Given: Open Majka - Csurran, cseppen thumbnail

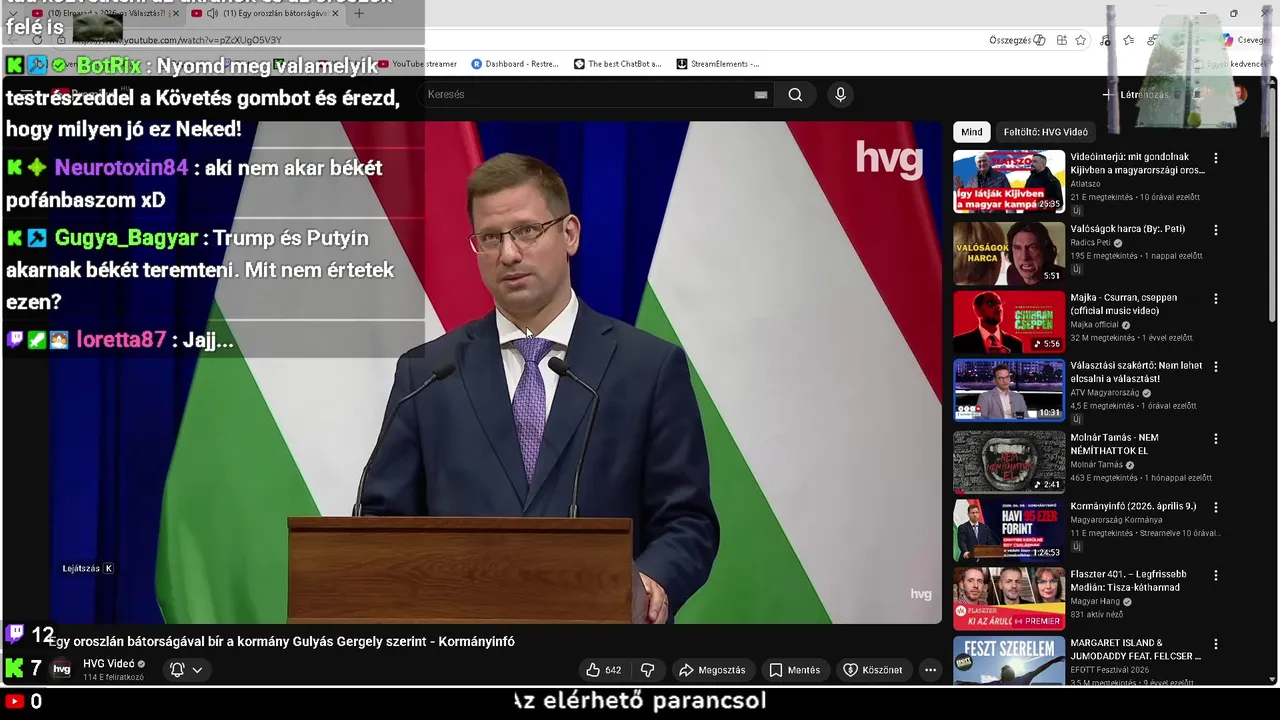Looking at the screenshot, I should click(1009, 322).
